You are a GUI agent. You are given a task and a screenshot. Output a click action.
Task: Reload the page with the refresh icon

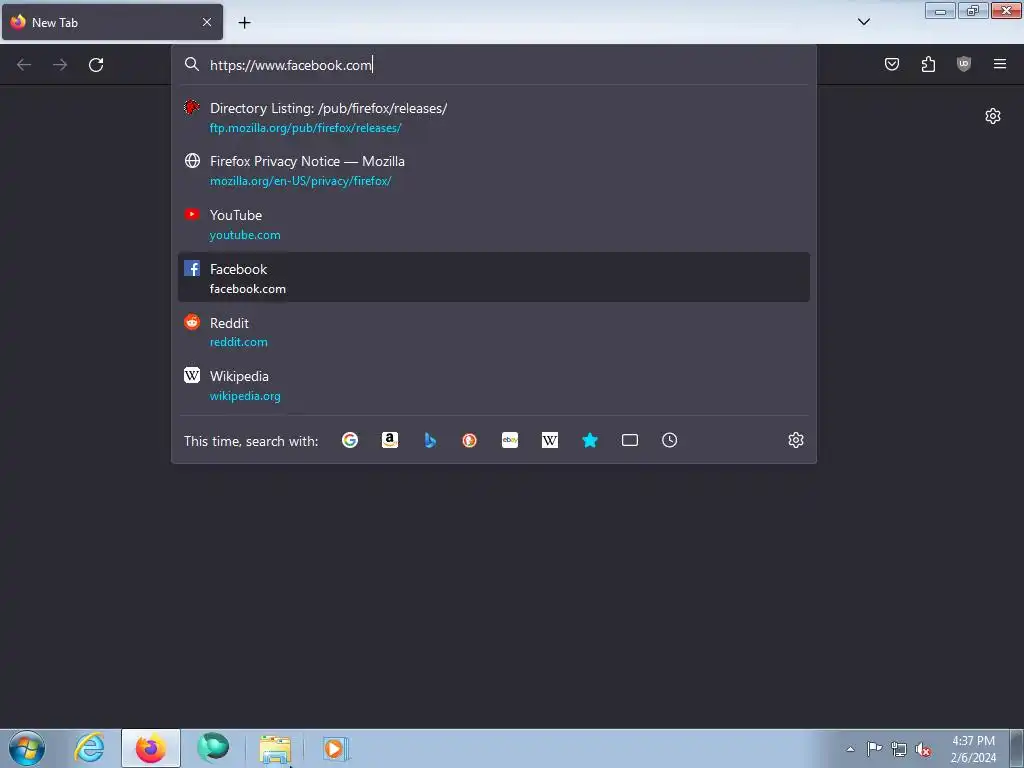96,65
